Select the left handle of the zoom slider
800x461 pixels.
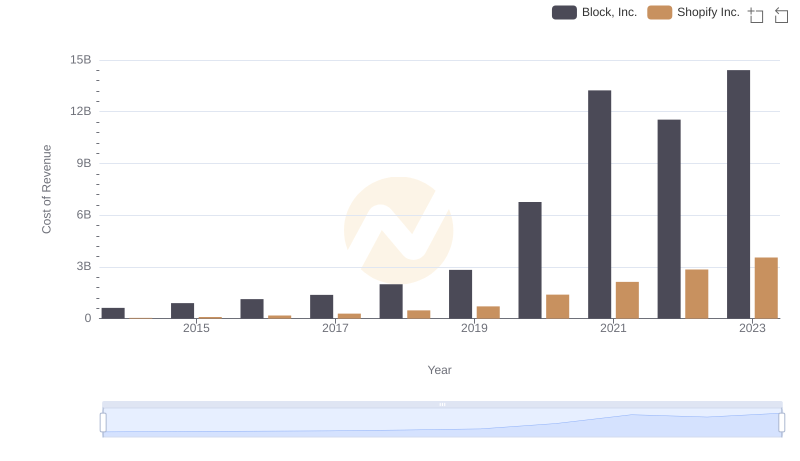[x=103, y=422]
